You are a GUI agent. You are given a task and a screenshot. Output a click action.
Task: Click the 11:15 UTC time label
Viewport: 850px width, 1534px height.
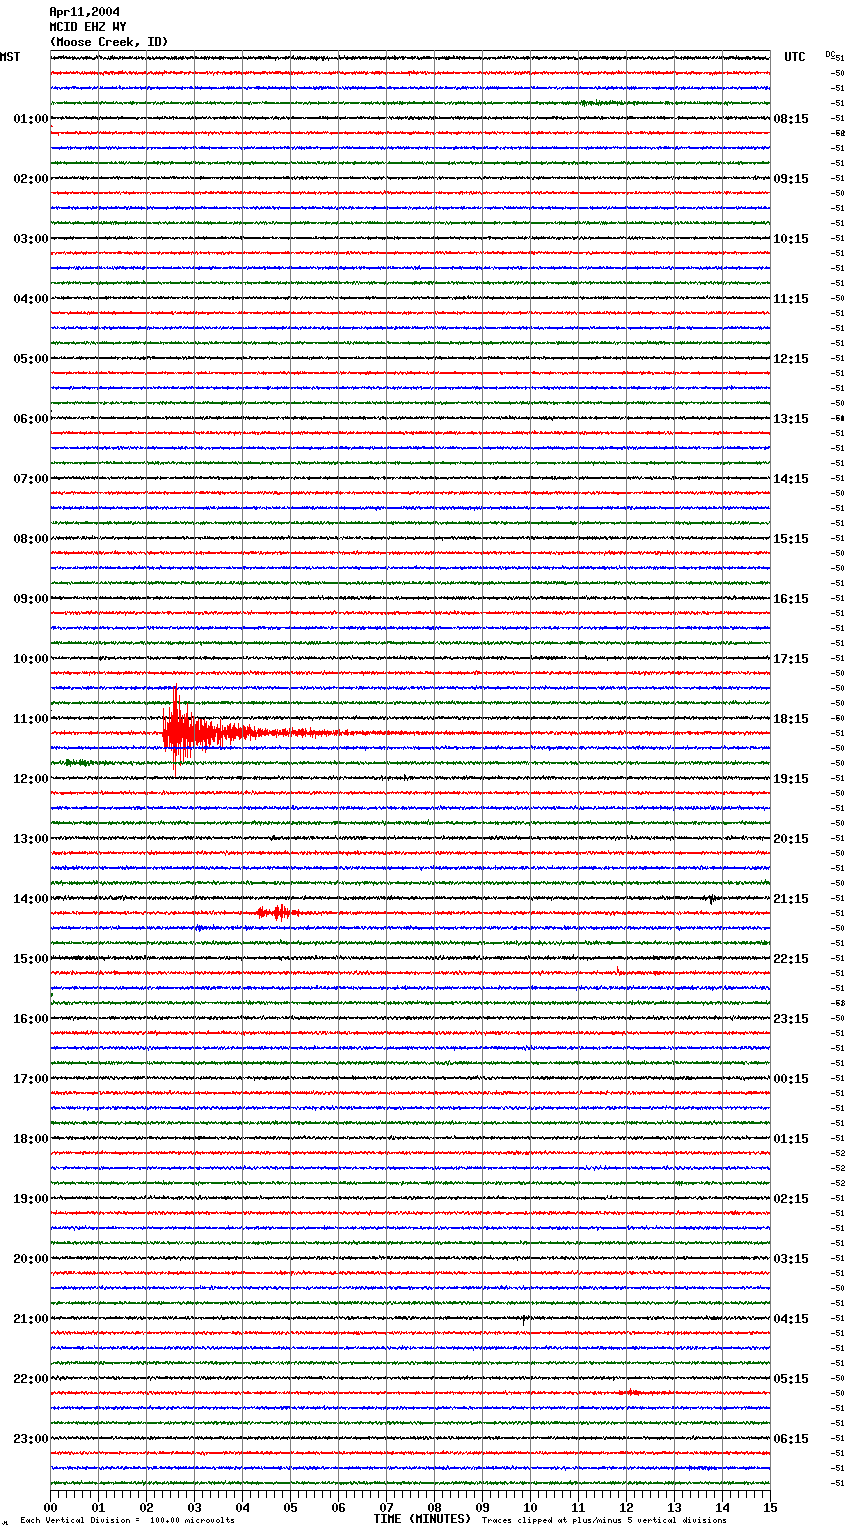[791, 299]
